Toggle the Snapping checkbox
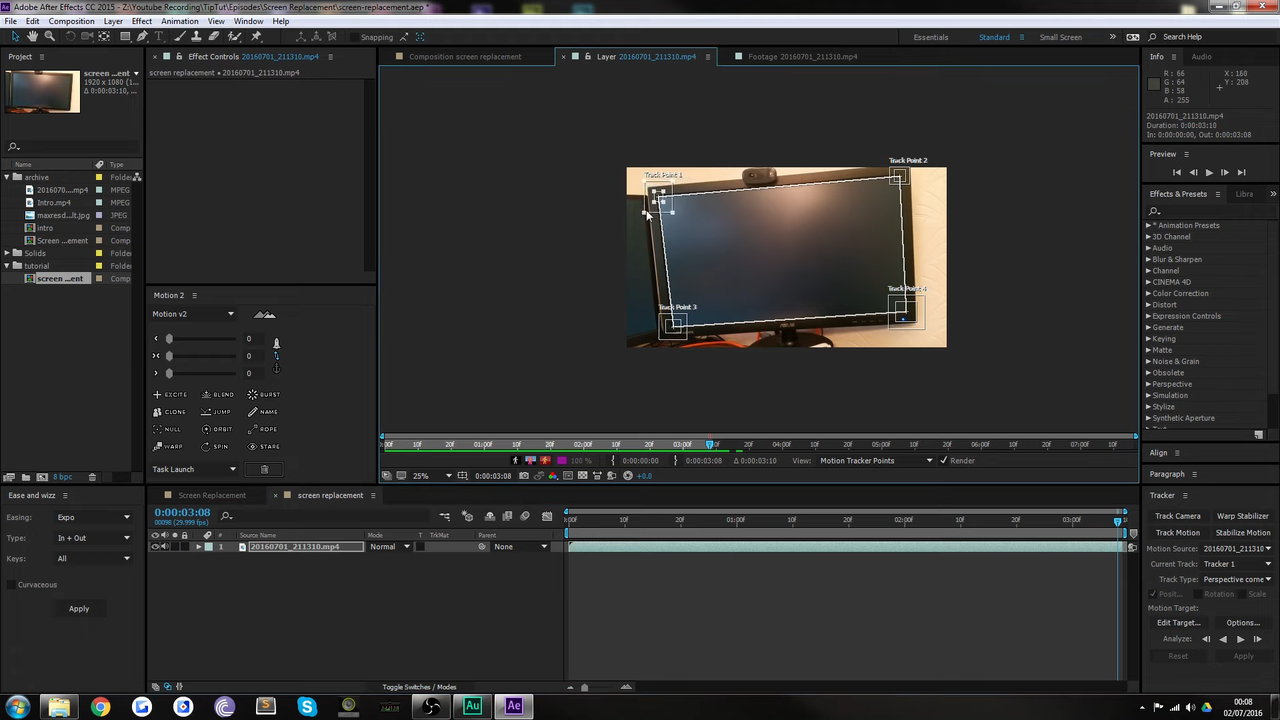 click(x=356, y=37)
